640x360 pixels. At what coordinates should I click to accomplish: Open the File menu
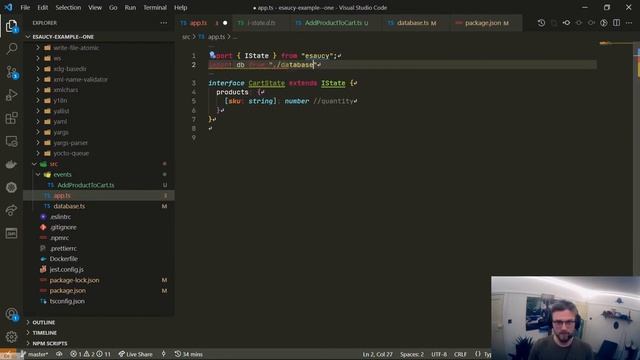click(25, 7)
